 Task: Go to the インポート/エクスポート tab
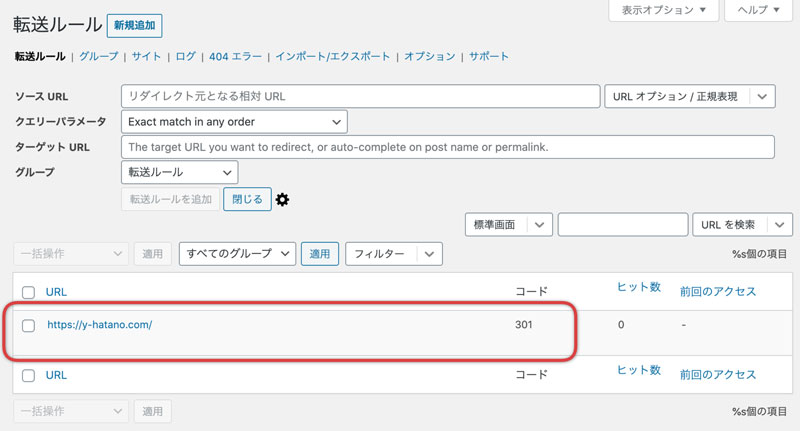[333, 56]
